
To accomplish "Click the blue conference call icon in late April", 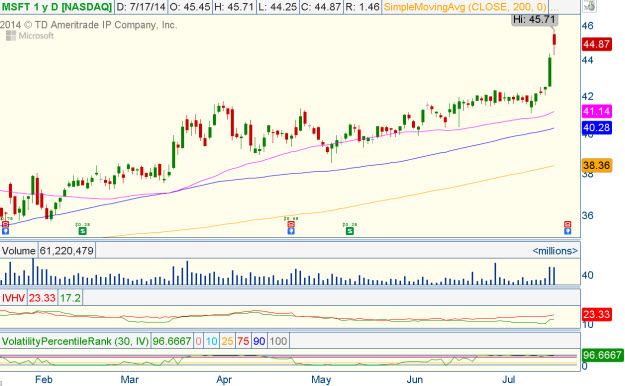I will point(291,231).
